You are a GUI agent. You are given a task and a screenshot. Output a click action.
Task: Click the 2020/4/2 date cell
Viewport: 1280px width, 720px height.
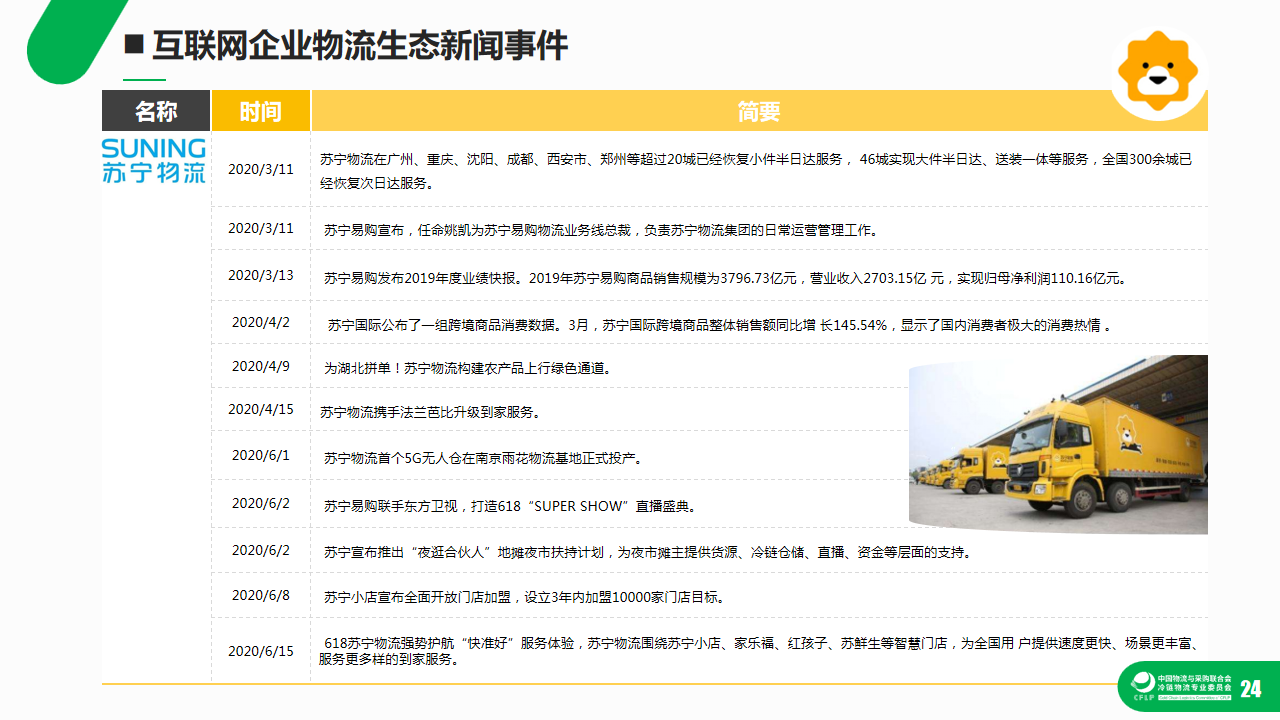[x=261, y=322]
